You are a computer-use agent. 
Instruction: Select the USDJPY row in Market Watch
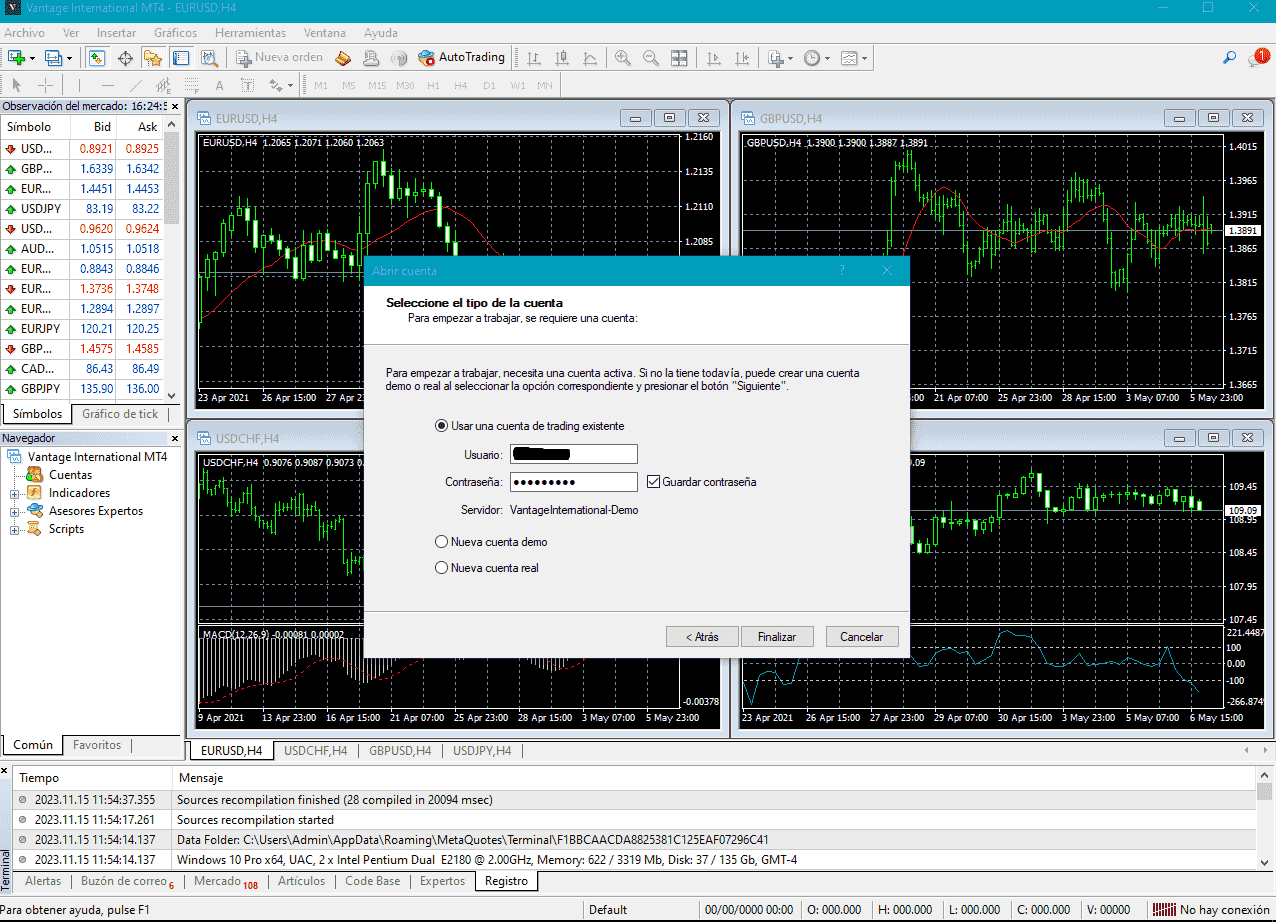(82, 209)
